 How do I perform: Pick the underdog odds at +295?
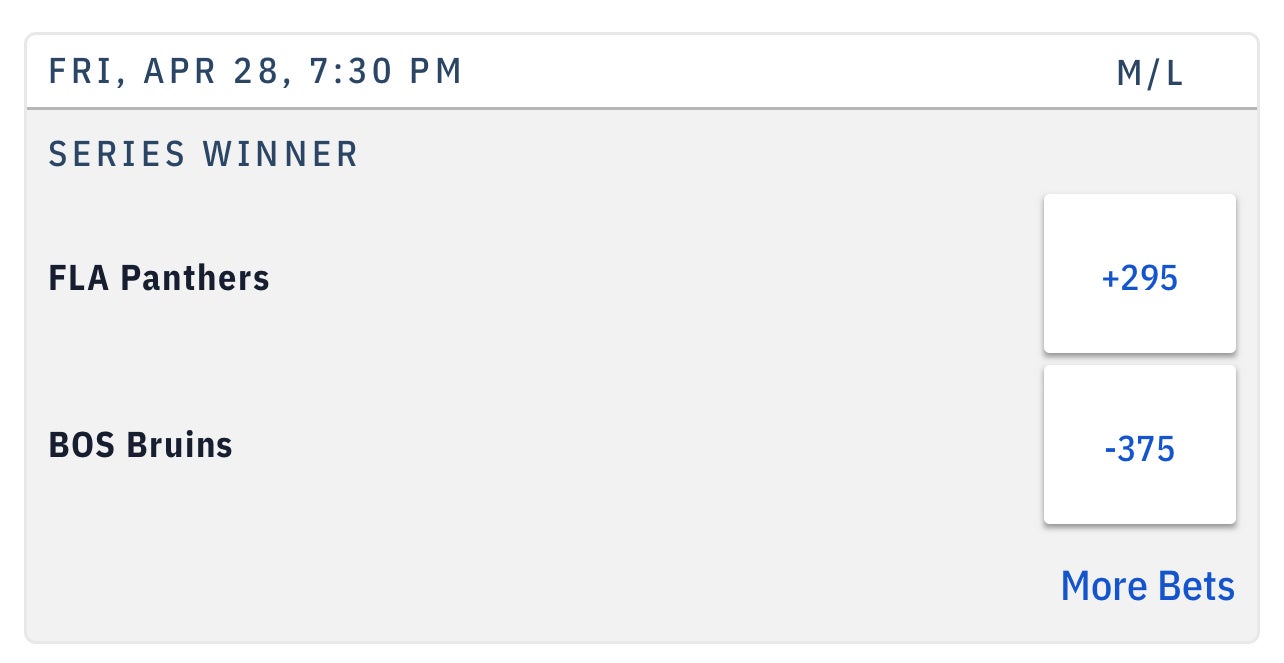[1139, 274]
